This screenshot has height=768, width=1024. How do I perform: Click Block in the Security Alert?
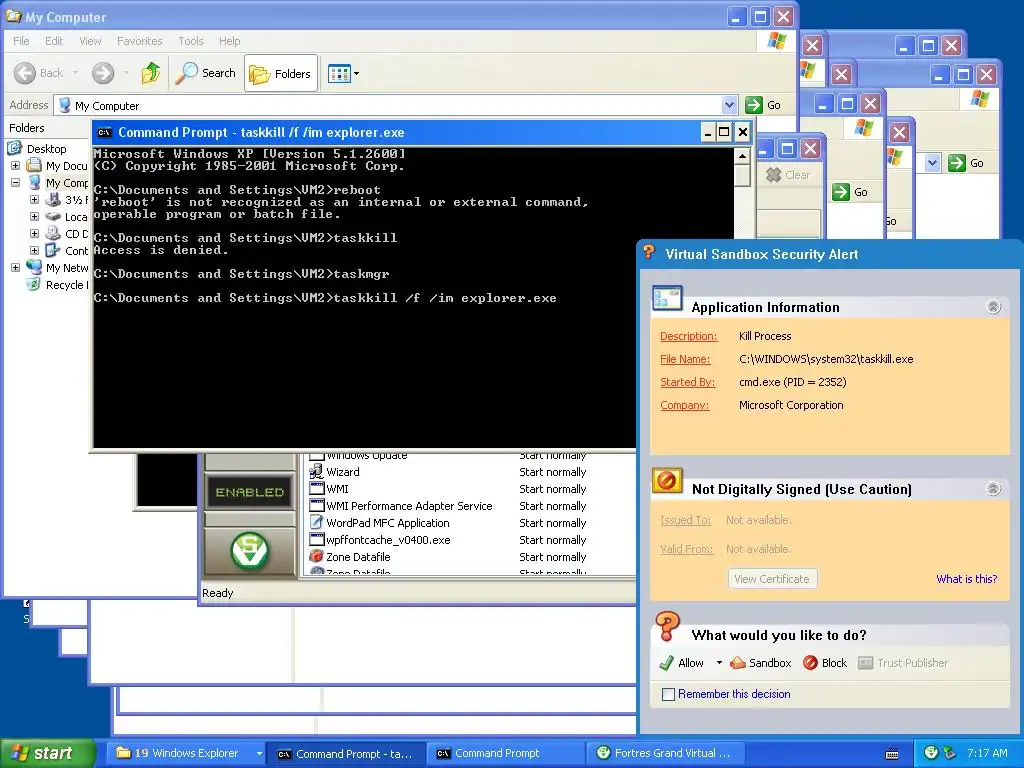pos(825,663)
